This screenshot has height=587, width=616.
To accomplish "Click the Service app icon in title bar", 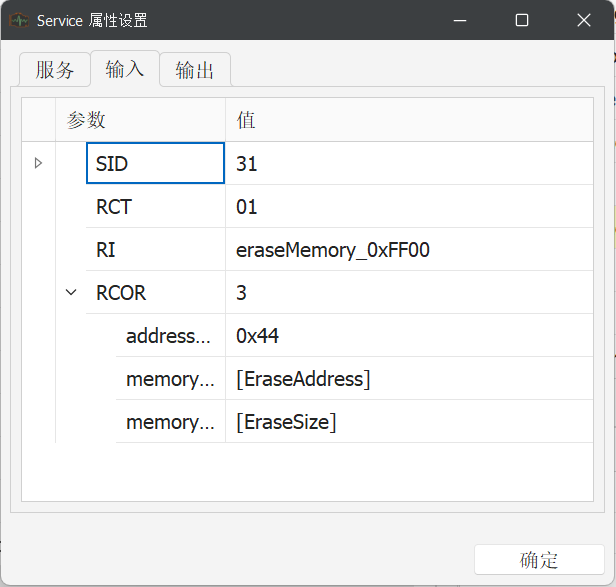I will click(x=19, y=20).
